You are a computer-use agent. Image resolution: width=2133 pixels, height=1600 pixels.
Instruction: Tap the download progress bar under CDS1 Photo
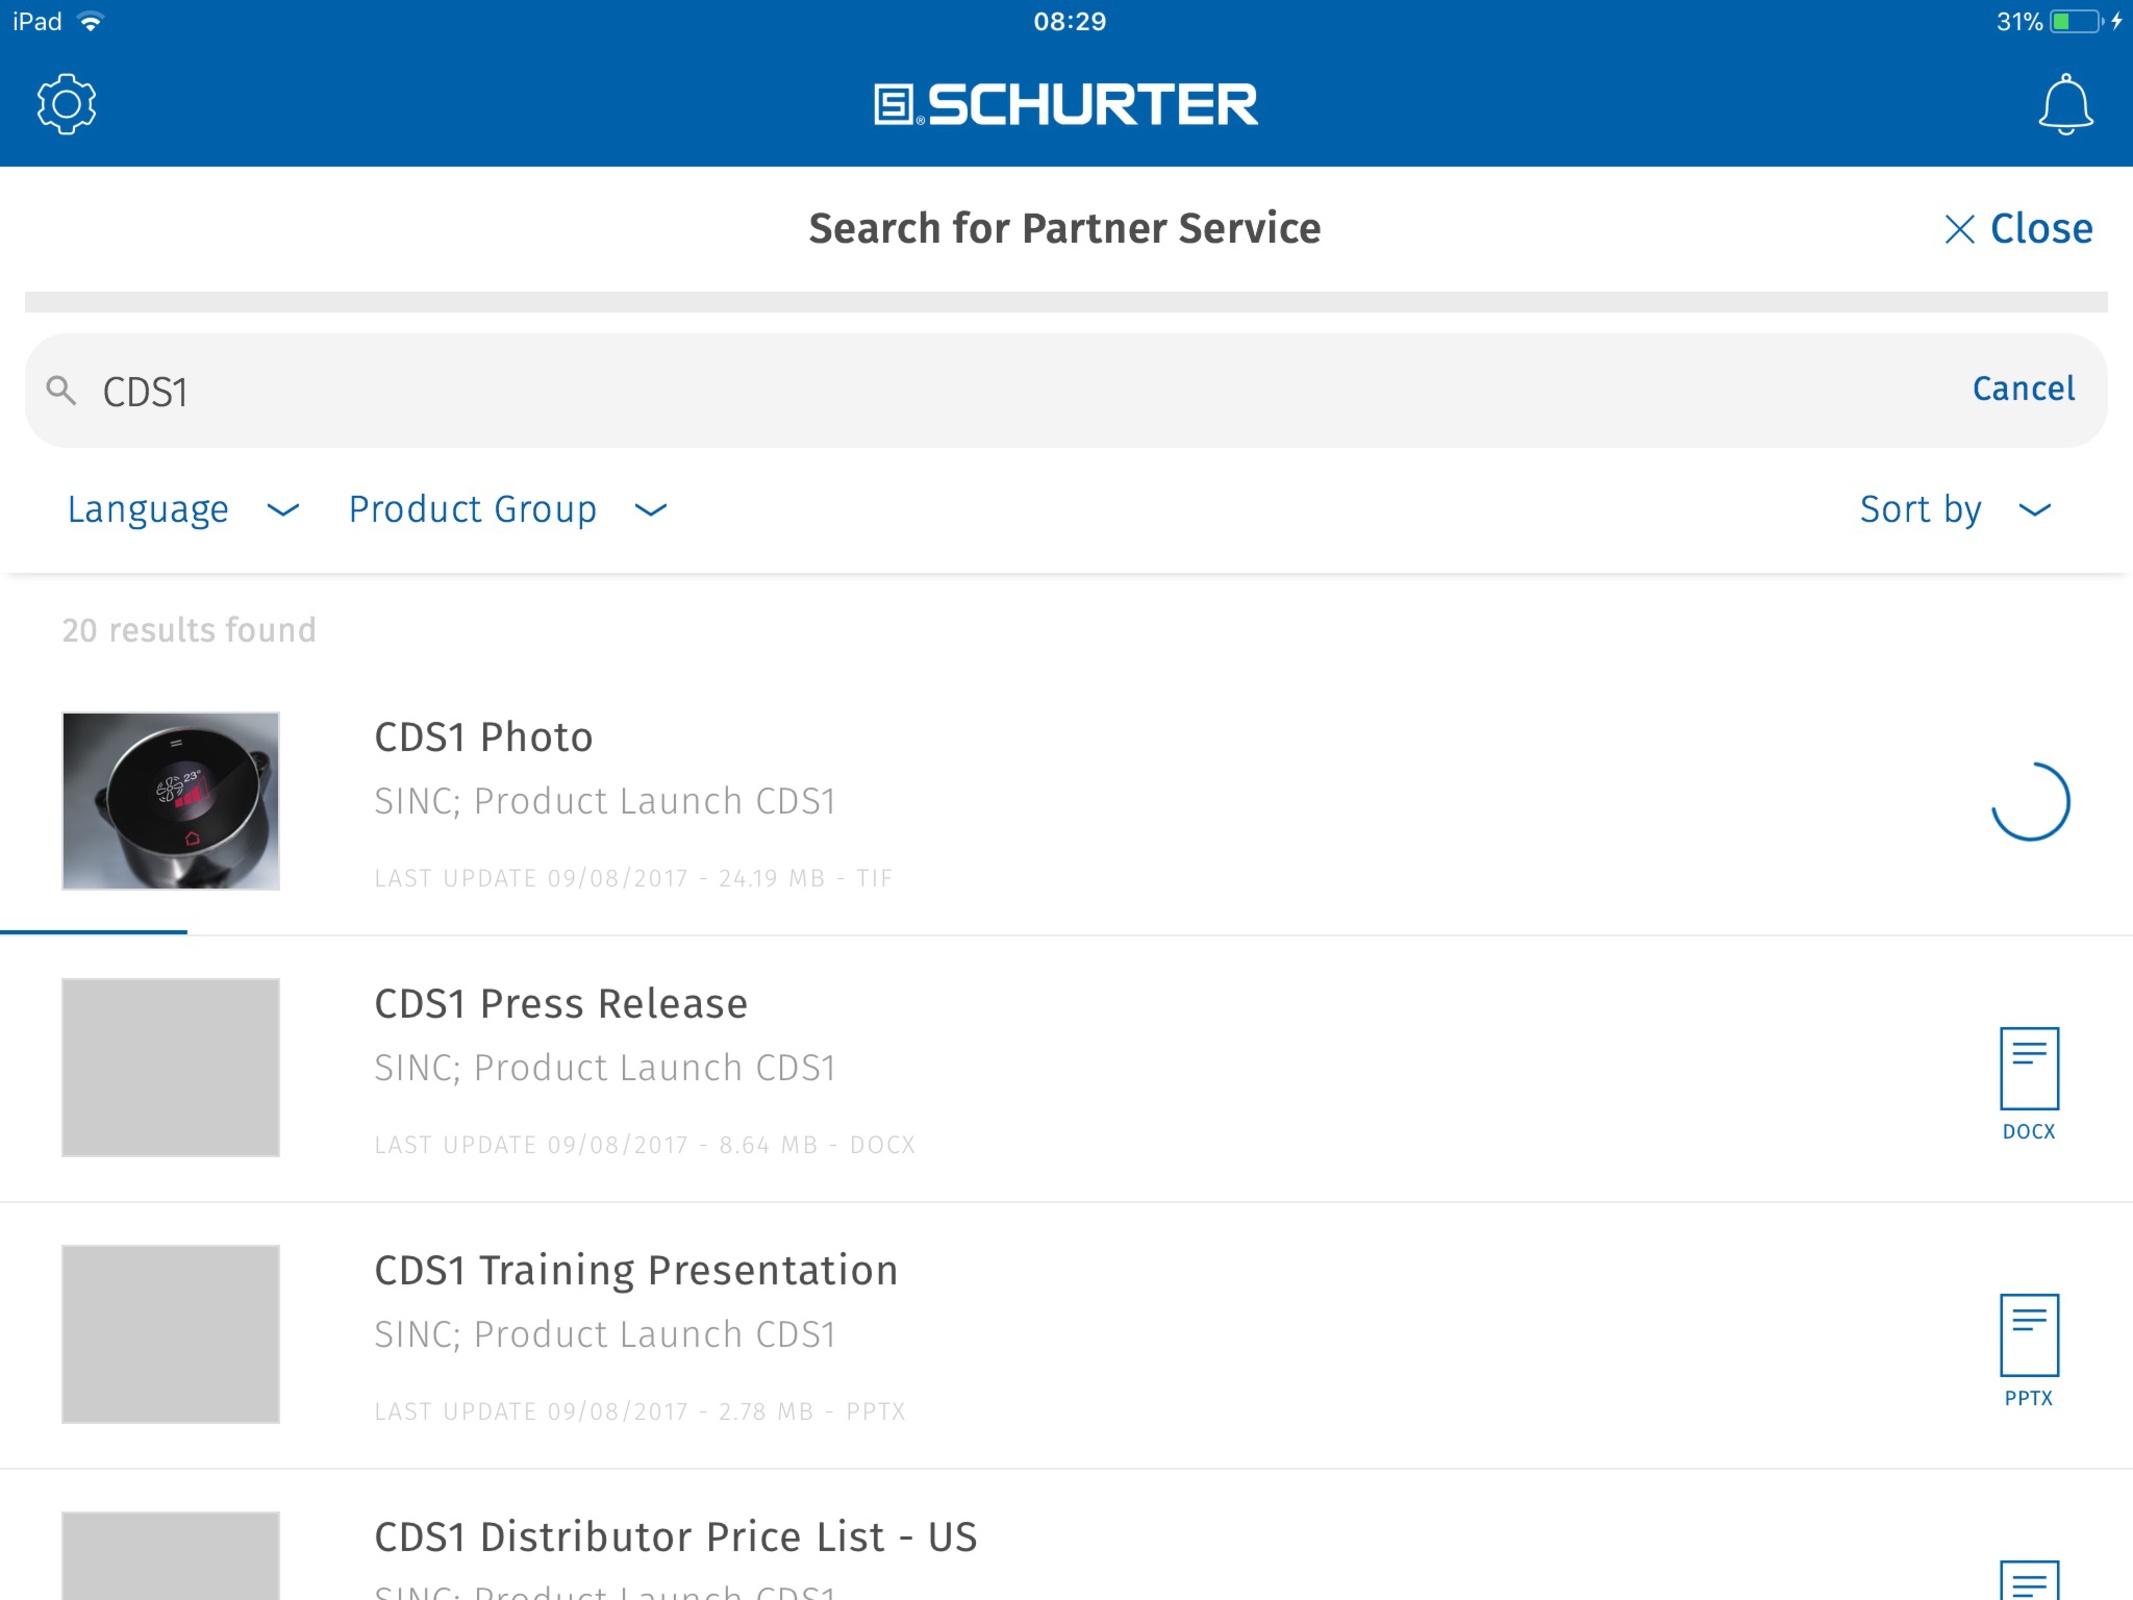pyautogui.click(x=93, y=931)
